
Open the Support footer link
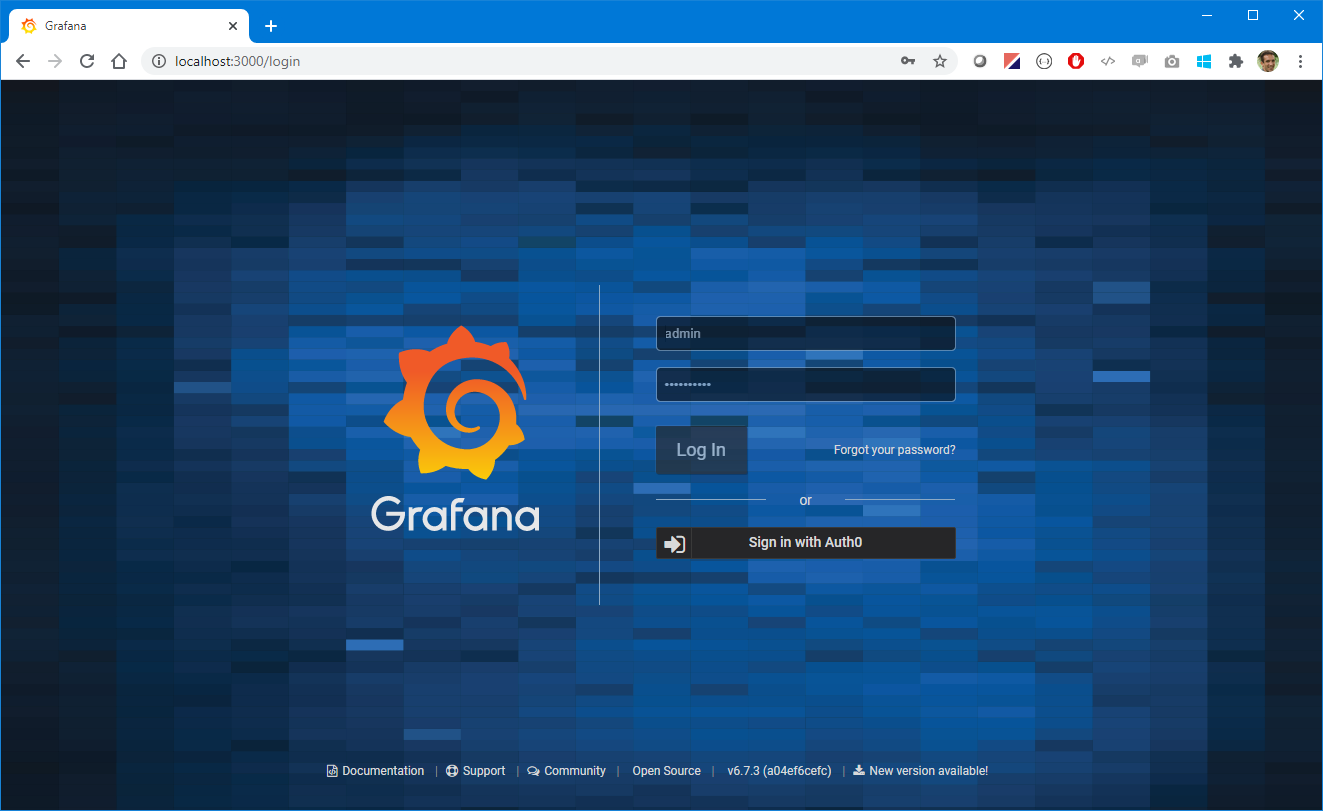tap(476, 771)
